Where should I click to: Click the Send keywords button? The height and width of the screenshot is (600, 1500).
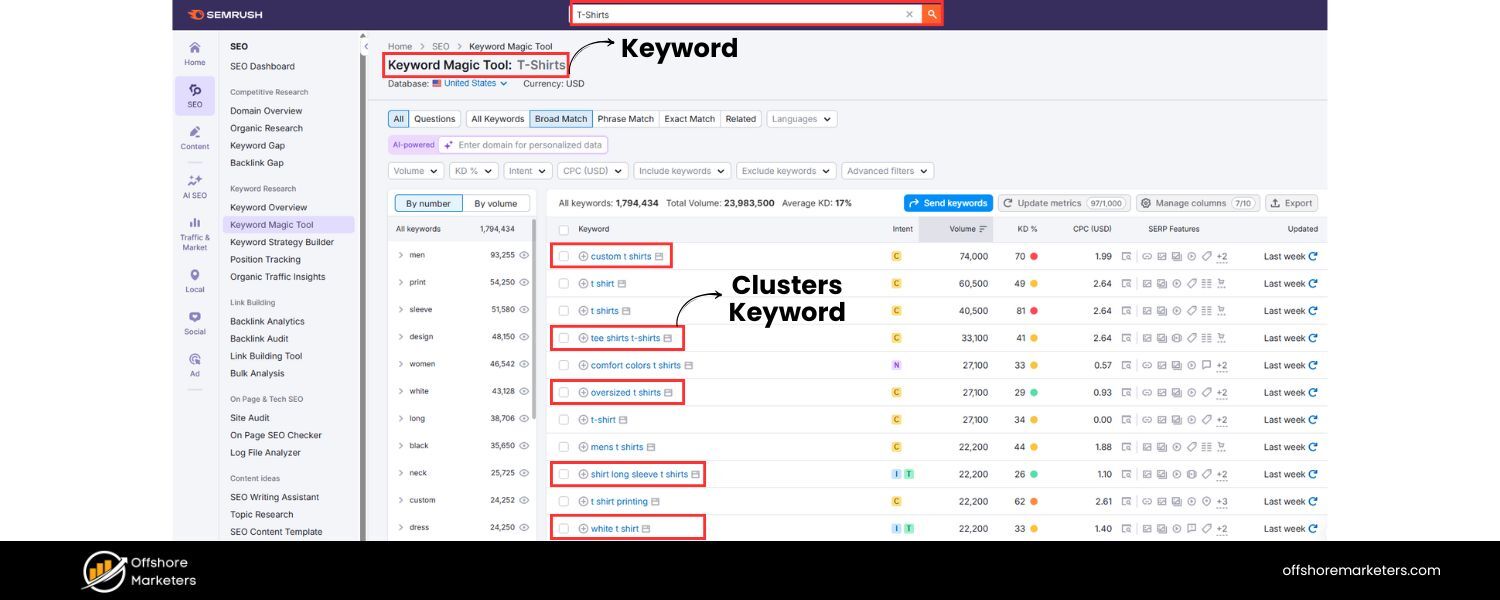click(947, 203)
